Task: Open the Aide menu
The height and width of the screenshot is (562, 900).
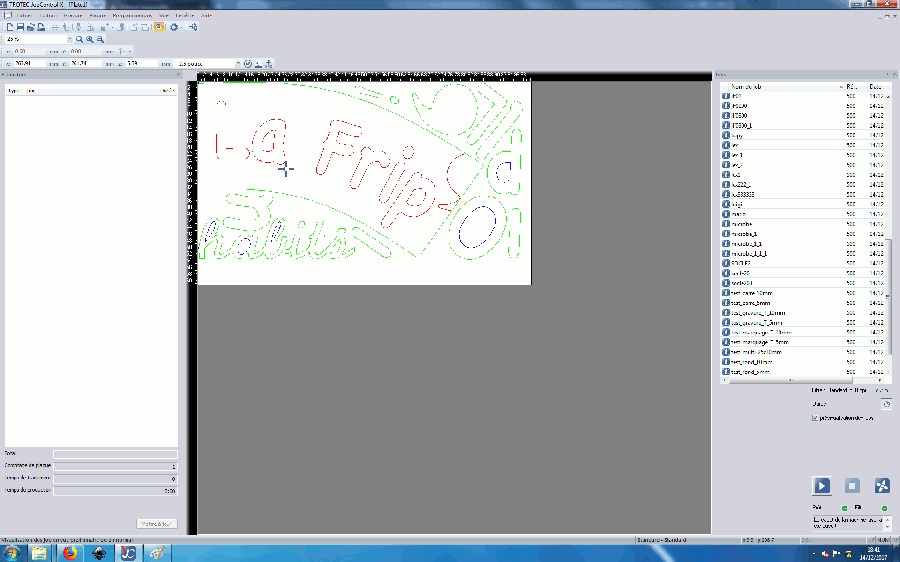Action: tap(207, 15)
